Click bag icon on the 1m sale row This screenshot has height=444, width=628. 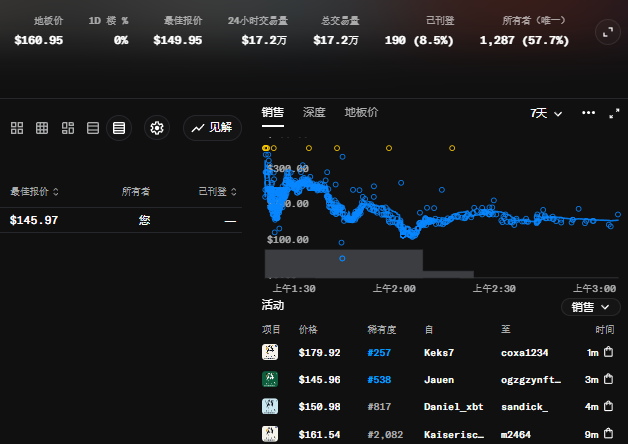(608, 352)
